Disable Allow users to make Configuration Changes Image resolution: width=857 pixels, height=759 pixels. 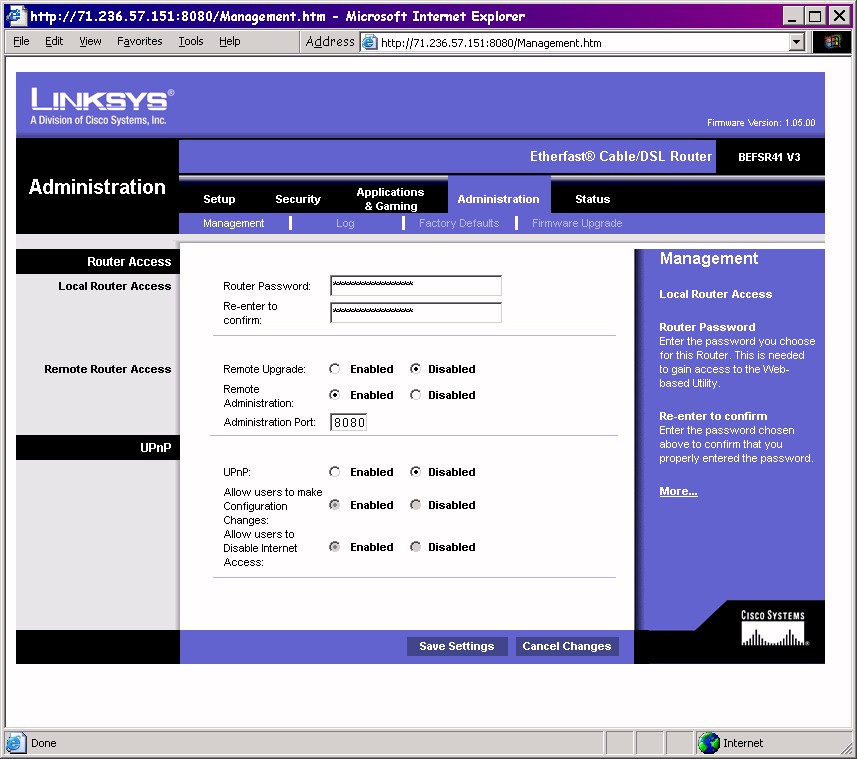(x=415, y=505)
